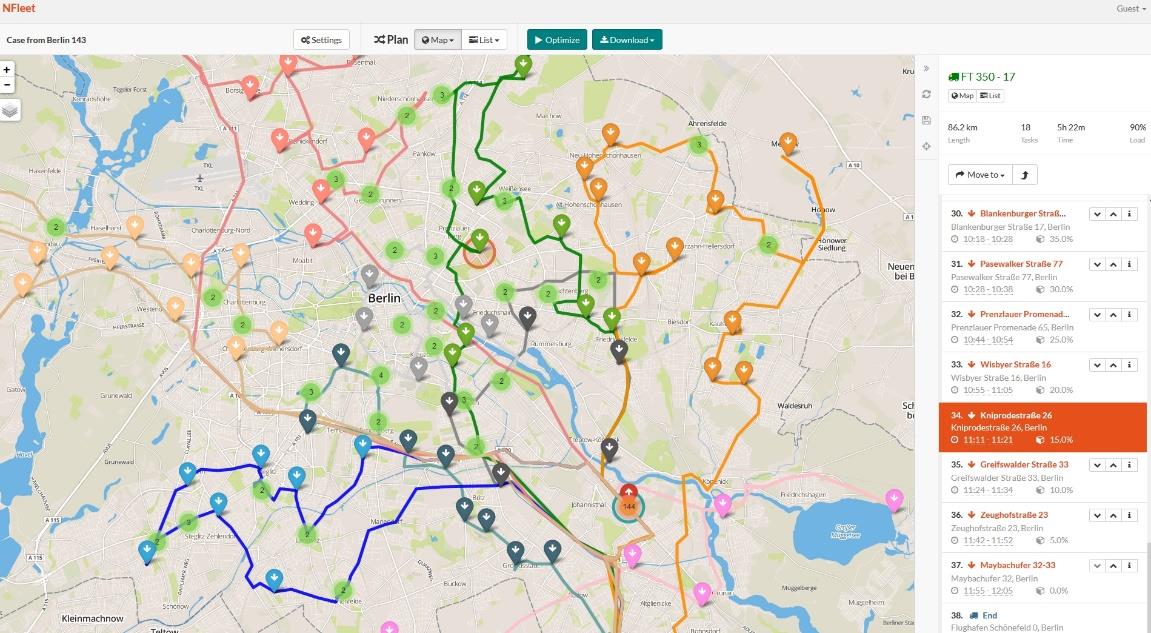Viewport: 1151px width, 633px height.
Task: Click the Settings button
Action: 322,40
